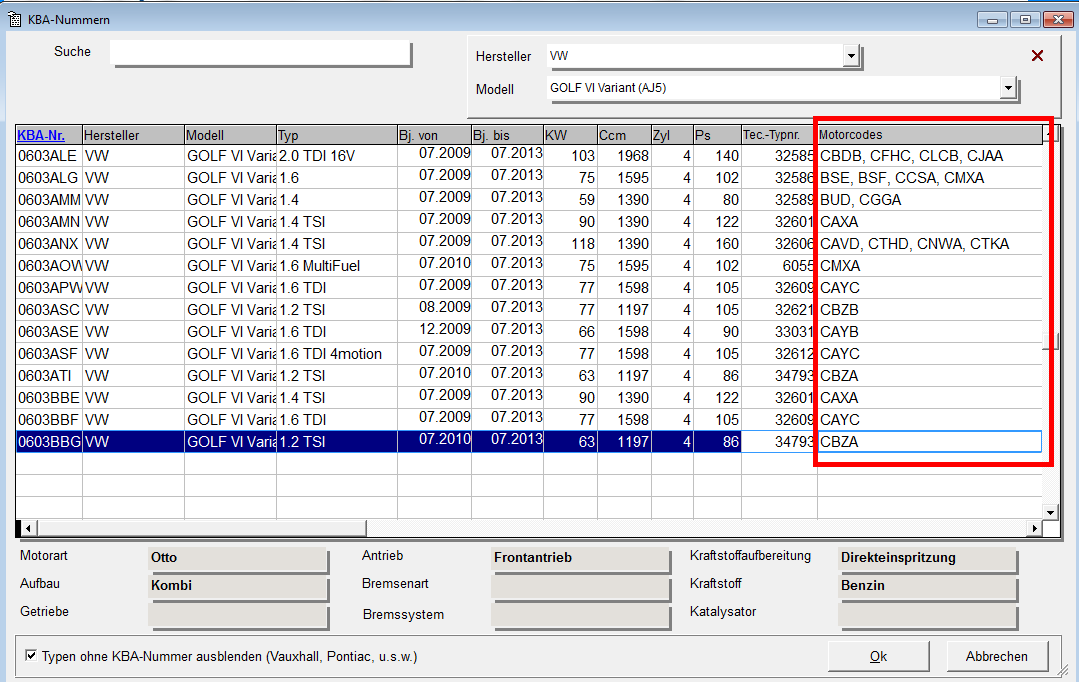Click the empty Katalysator field
This screenshot has height=682, width=1079.
[x=927, y=615]
